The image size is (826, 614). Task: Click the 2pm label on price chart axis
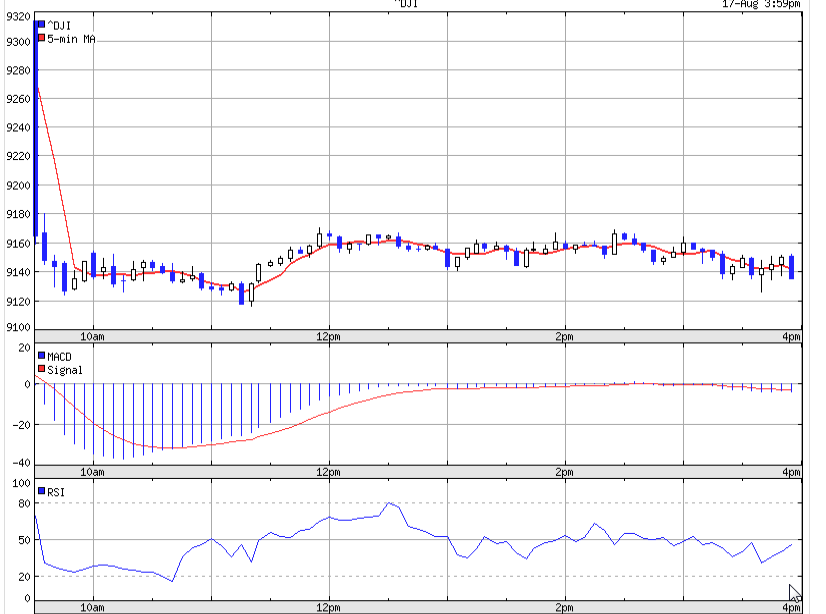tap(564, 336)
